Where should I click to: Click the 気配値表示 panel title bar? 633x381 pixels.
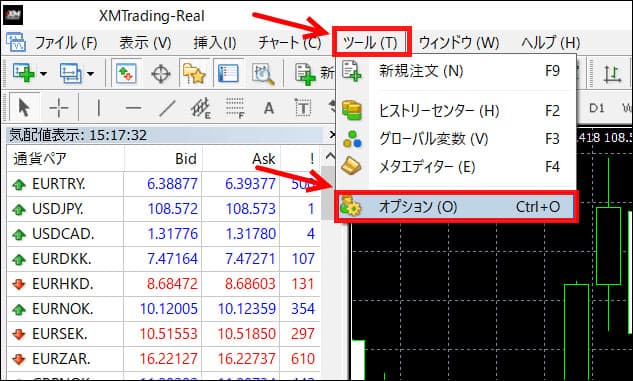pos(166,135)
